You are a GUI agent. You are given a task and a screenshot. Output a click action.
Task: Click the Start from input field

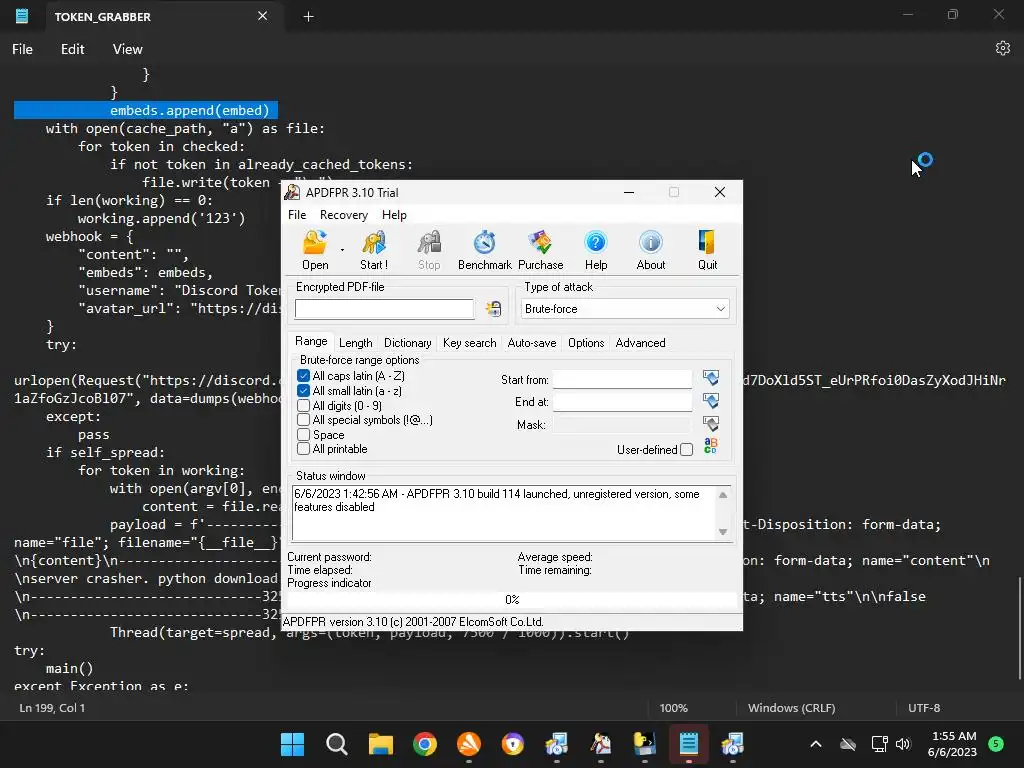(622, 379)
